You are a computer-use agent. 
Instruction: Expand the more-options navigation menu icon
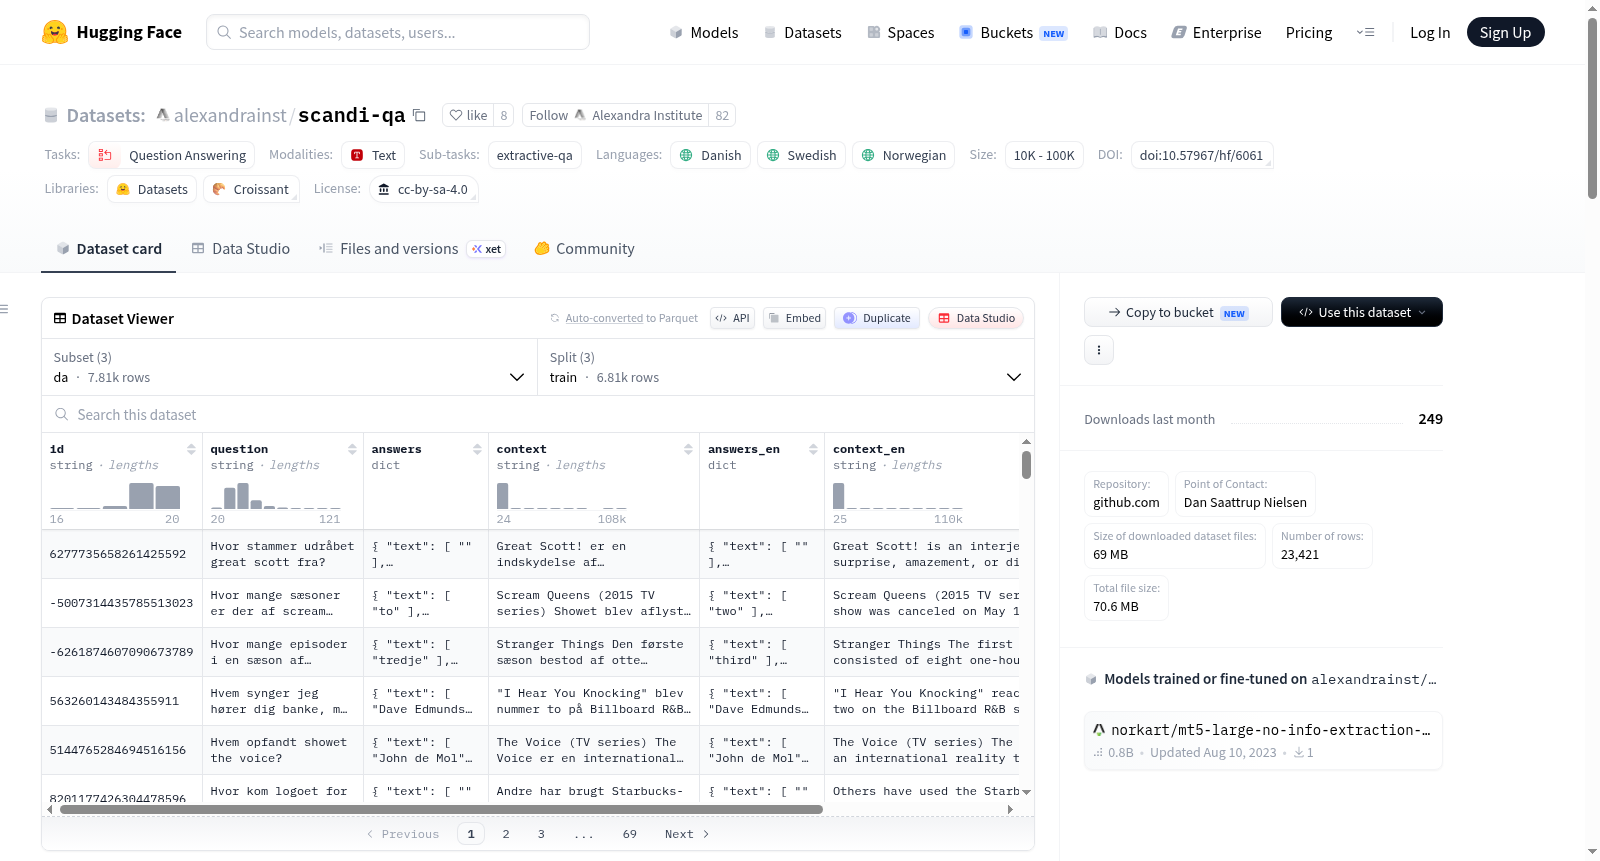click(x=1365, y=32)
